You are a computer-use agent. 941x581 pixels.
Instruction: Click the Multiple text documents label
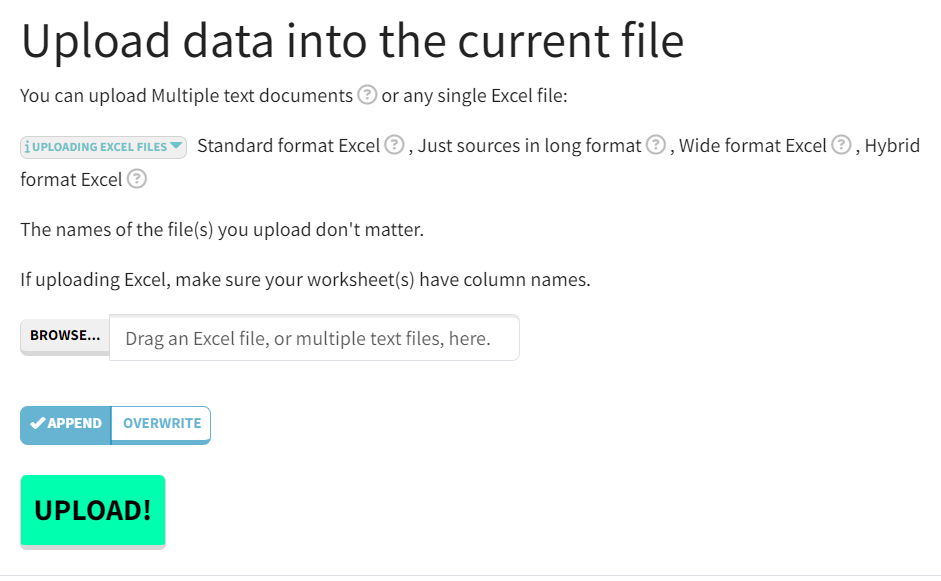click(x=252, y=96)
